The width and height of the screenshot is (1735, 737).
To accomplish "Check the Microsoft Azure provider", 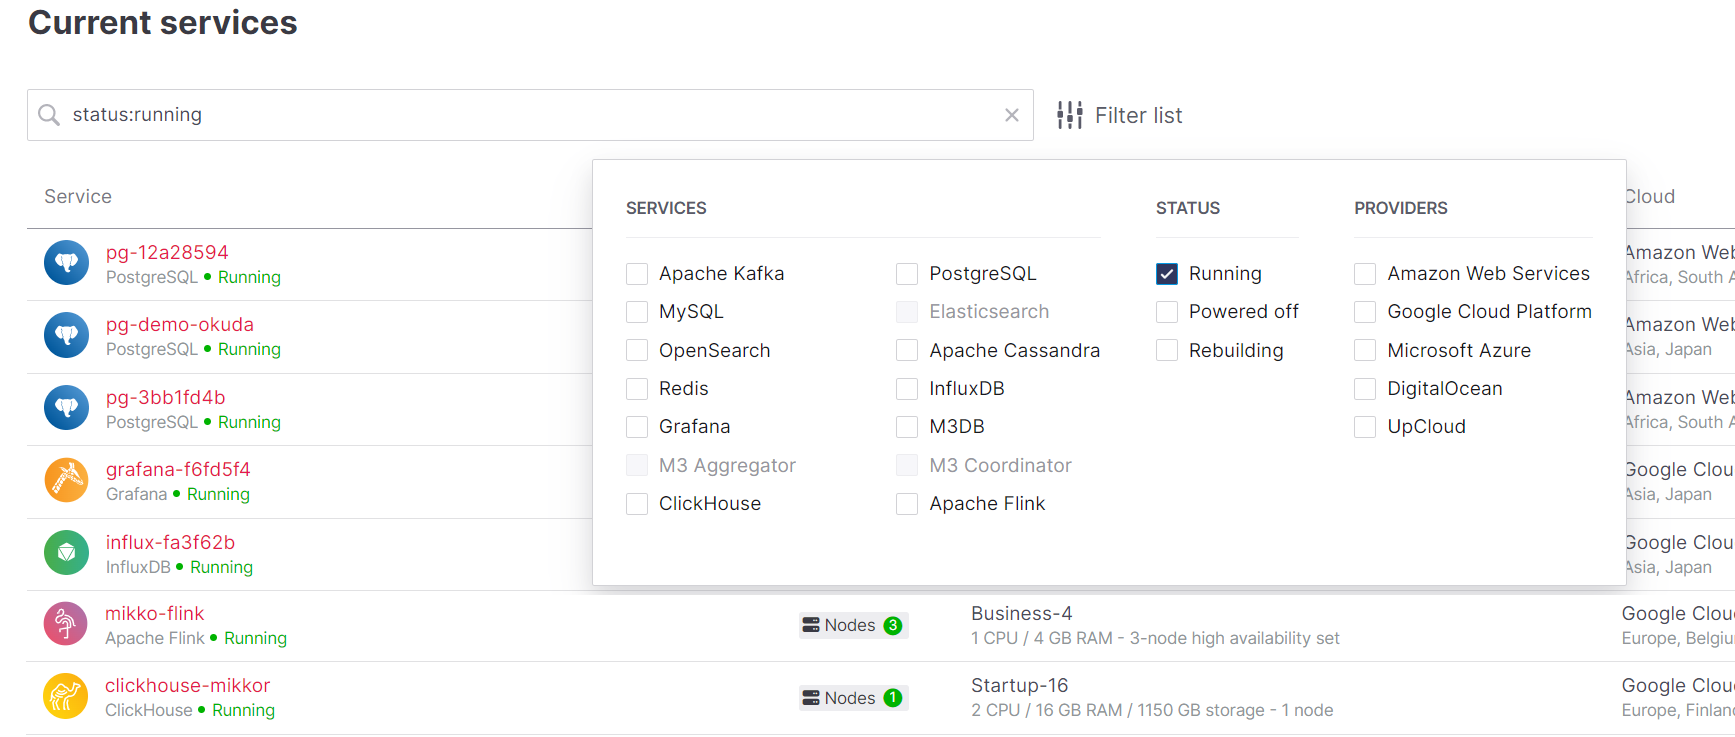I will pos(1365,351).
